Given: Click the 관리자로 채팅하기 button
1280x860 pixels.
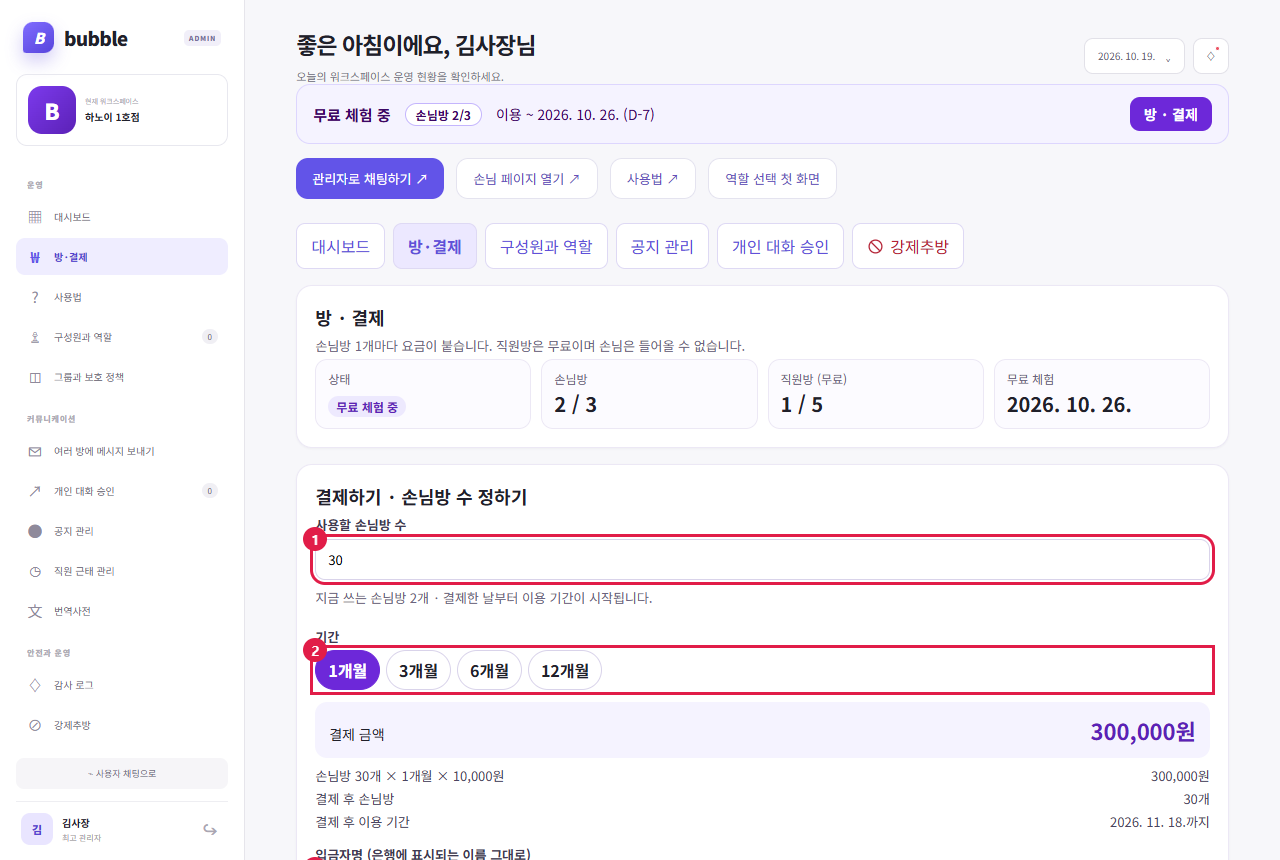Looking at the screenshot, I should click(370, 179).
